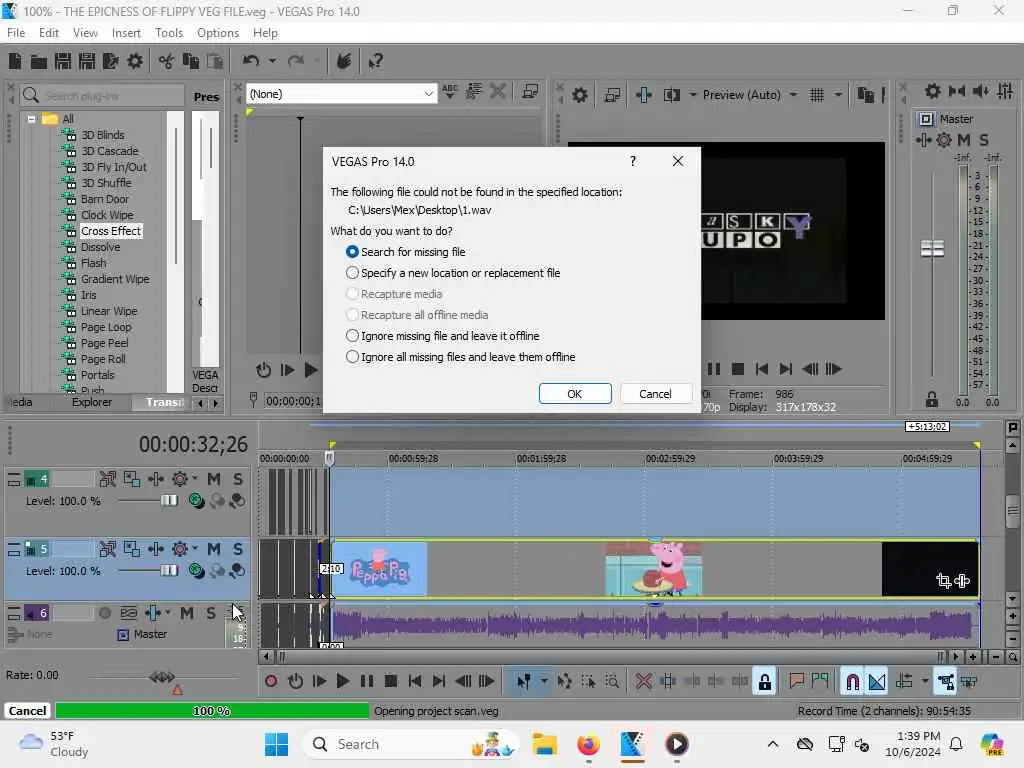Click the Master volume fader handle
Image resolution: width=1024 pixels, height=768 pixels.
(932, 249)
